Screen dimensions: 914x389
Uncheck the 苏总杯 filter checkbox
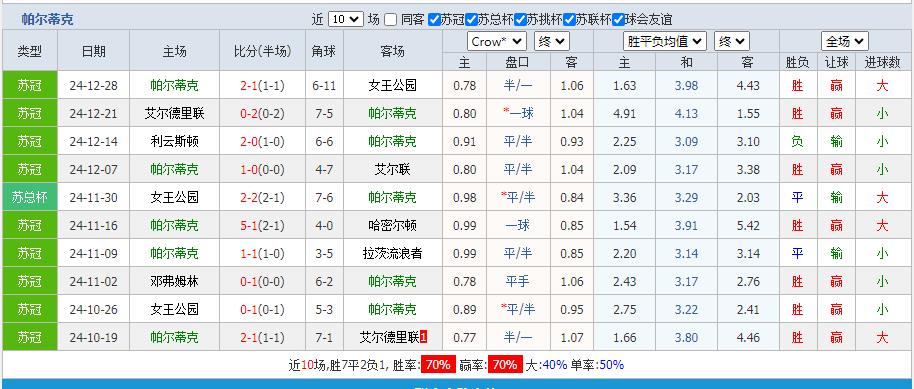pyautogui.click(x=471, y=19)
